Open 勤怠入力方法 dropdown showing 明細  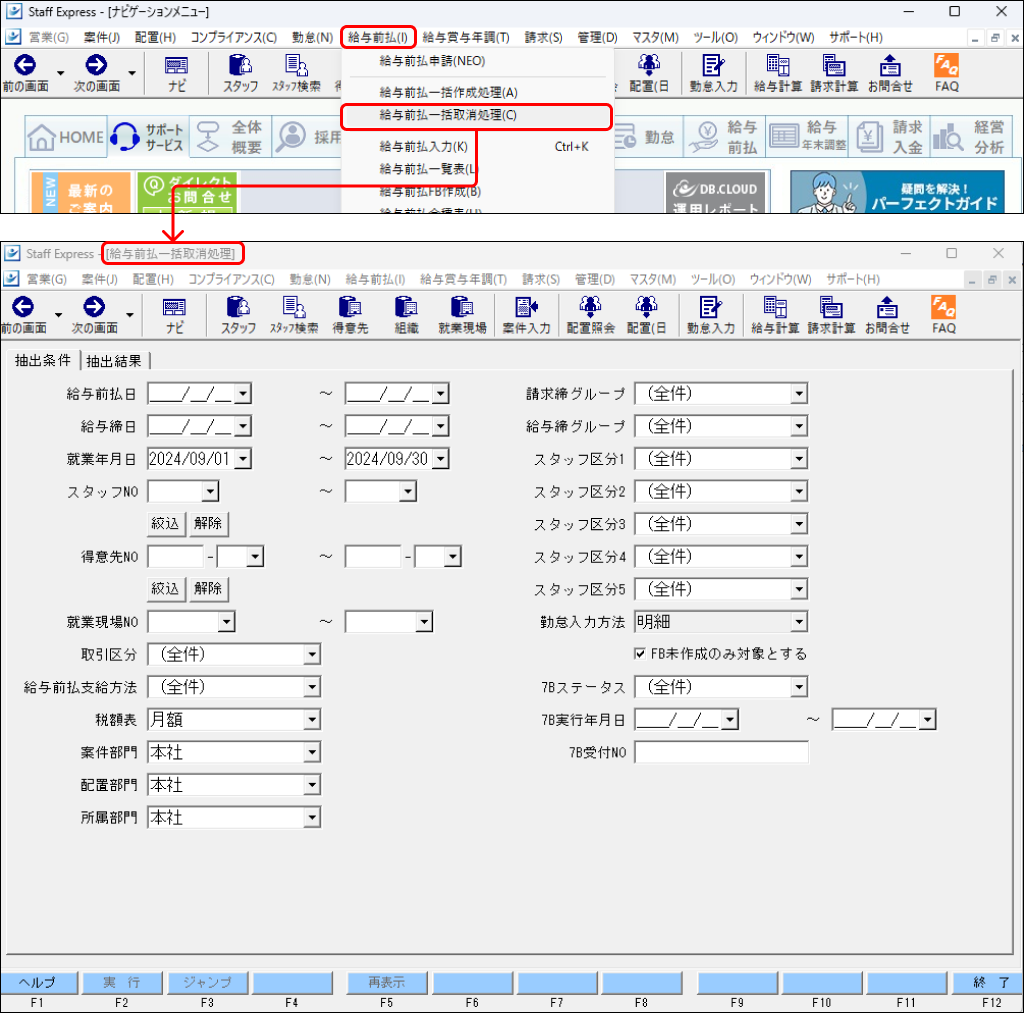click(x=799, y=622)
